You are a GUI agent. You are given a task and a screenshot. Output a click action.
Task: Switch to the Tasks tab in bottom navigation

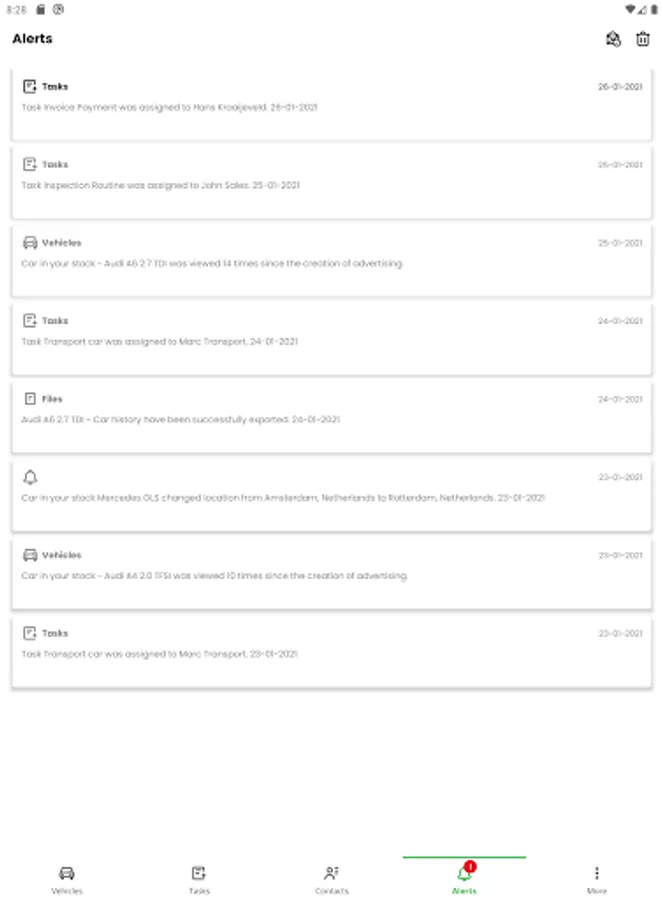tap(199, 878)
